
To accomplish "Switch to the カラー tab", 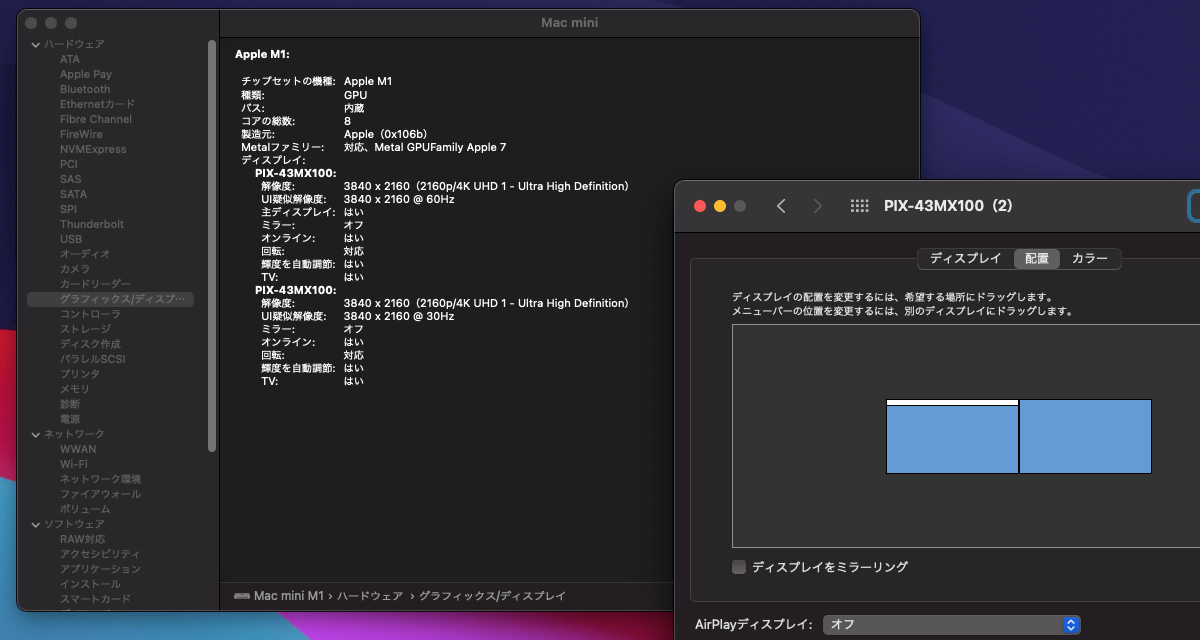I will coord(1089,259).
